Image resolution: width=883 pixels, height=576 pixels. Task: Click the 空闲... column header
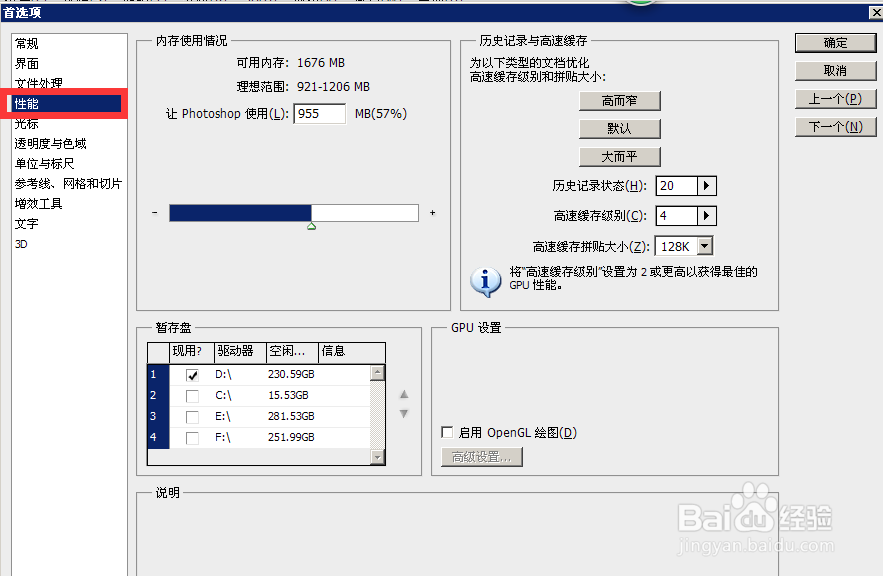[x=292, y=352]
